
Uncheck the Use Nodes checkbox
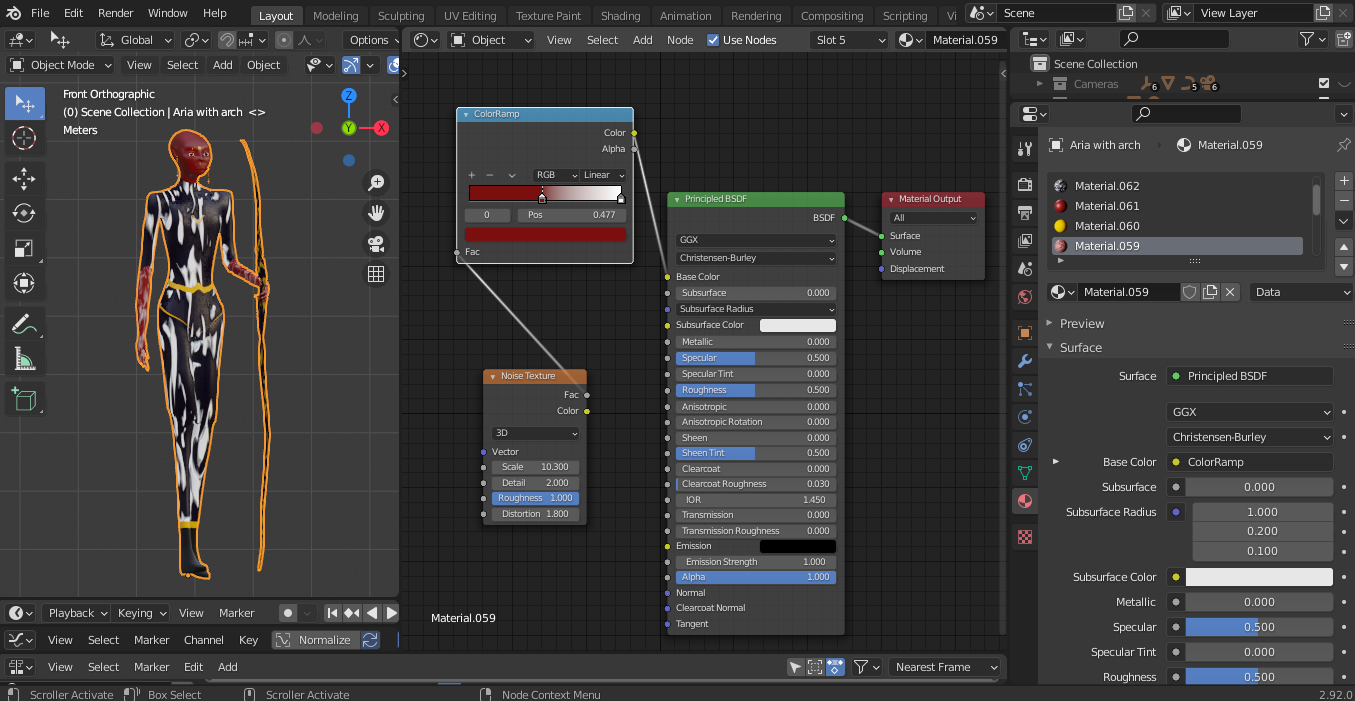pyautogui.click(x=713, y=40)
